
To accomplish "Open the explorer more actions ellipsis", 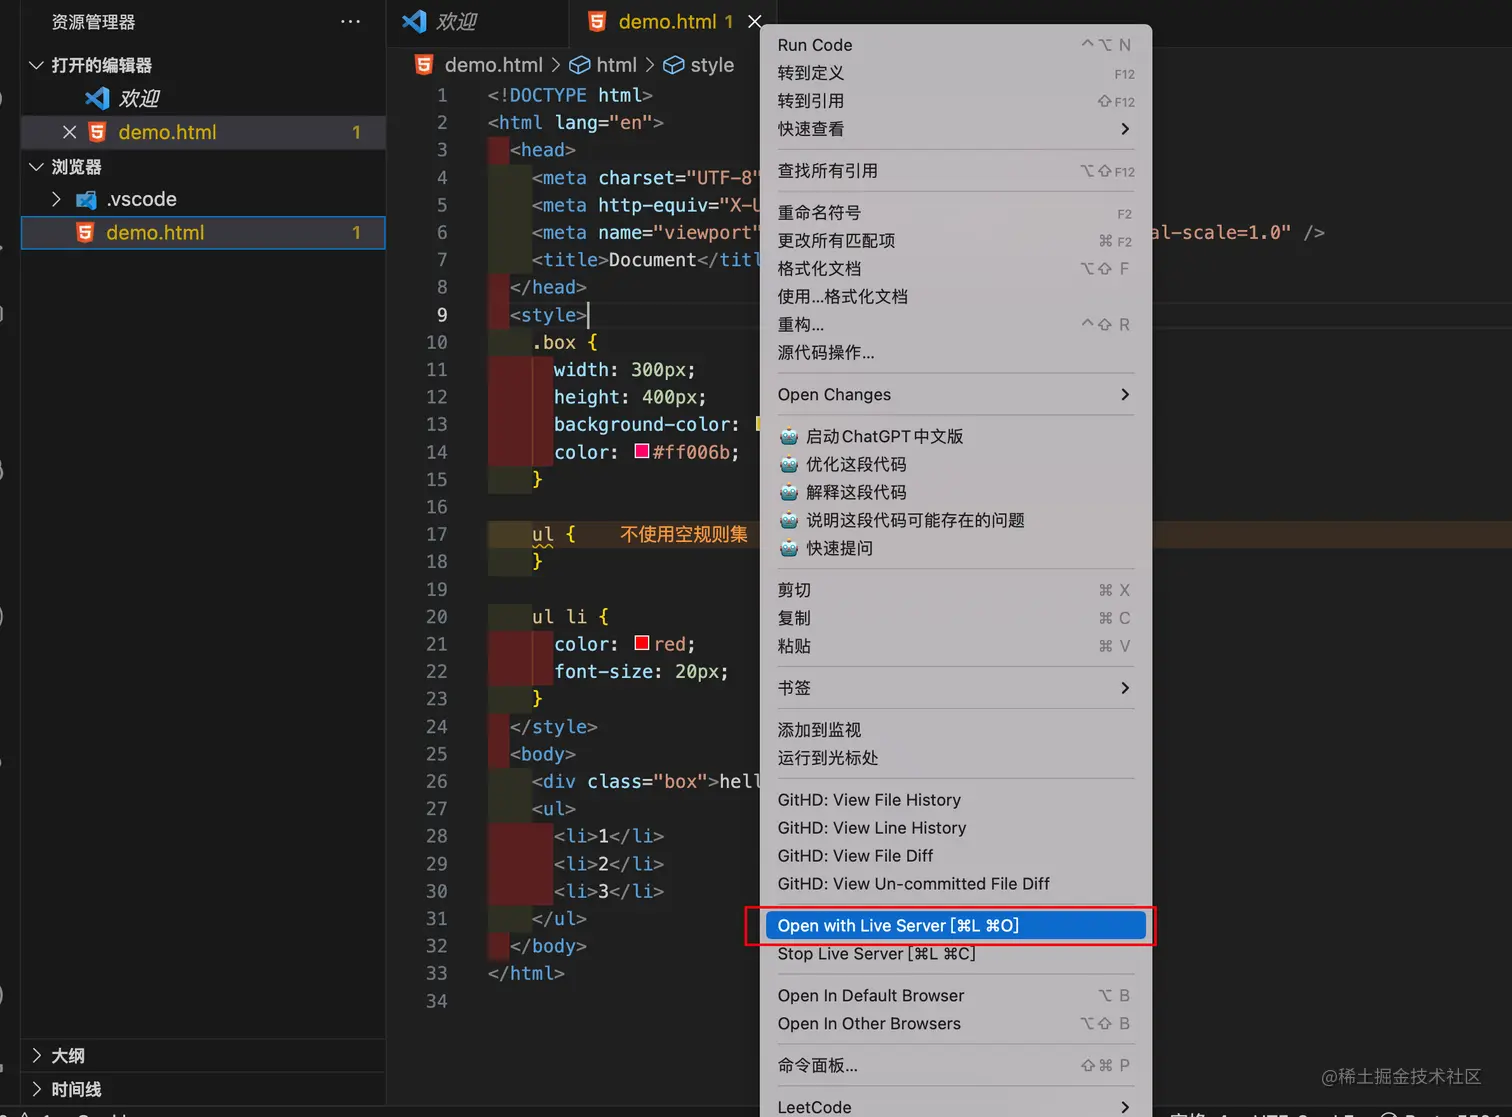I will (x=350, y=21).
